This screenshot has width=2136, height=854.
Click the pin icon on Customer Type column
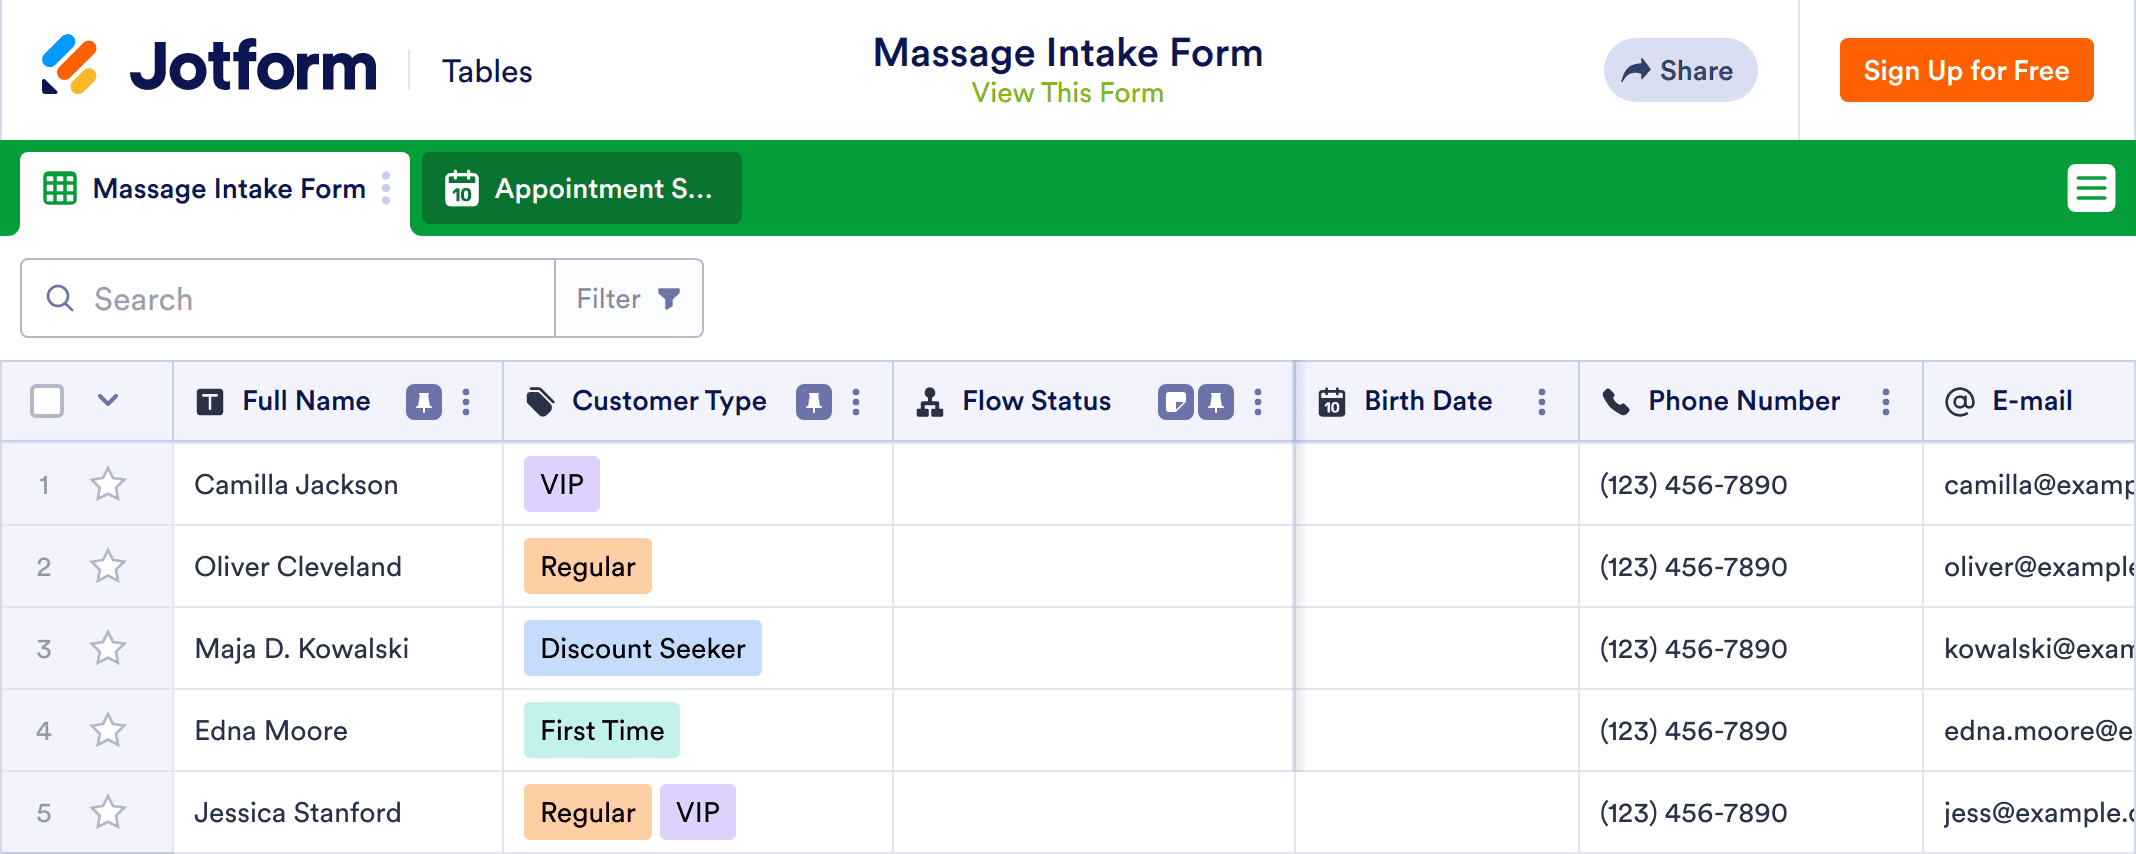(813, 402)
